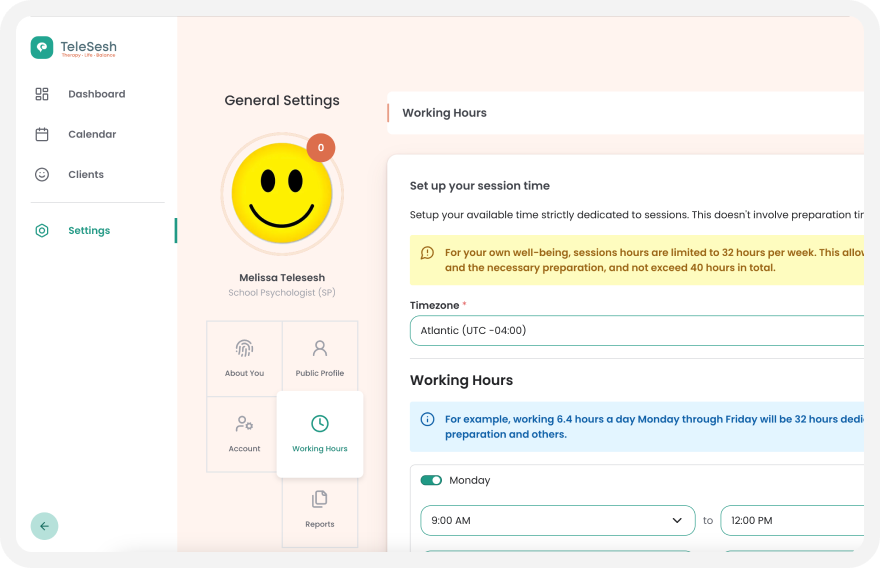Click the Settings hexagon icon

pos(42,231)
